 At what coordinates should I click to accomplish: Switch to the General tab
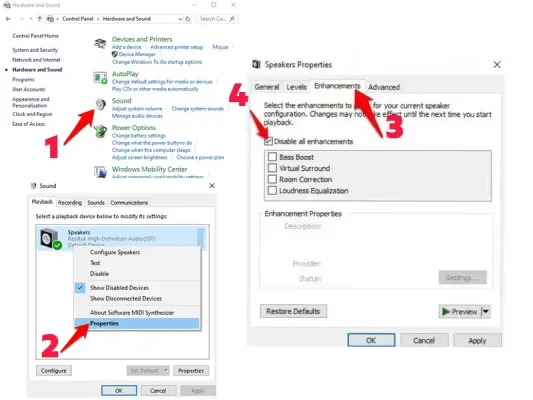click(267, 87)
